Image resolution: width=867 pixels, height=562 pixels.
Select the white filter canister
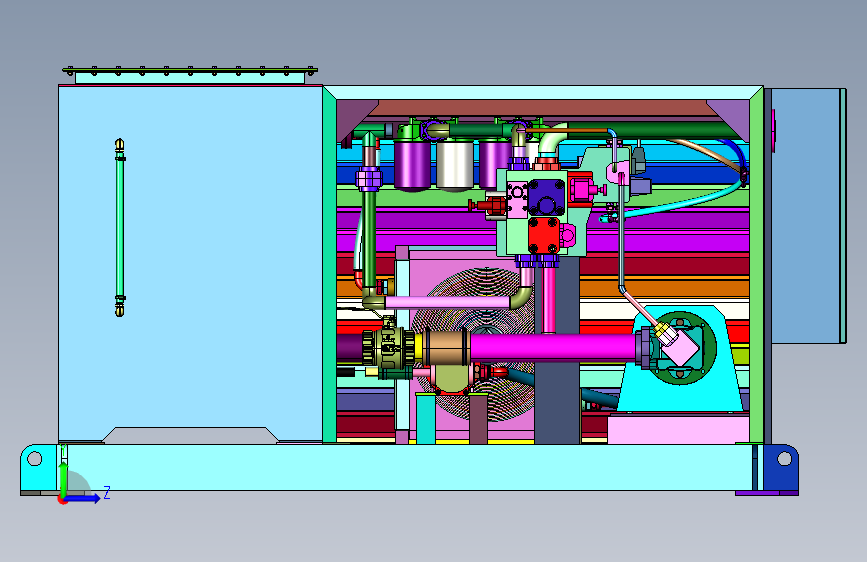tap(455, 165)
